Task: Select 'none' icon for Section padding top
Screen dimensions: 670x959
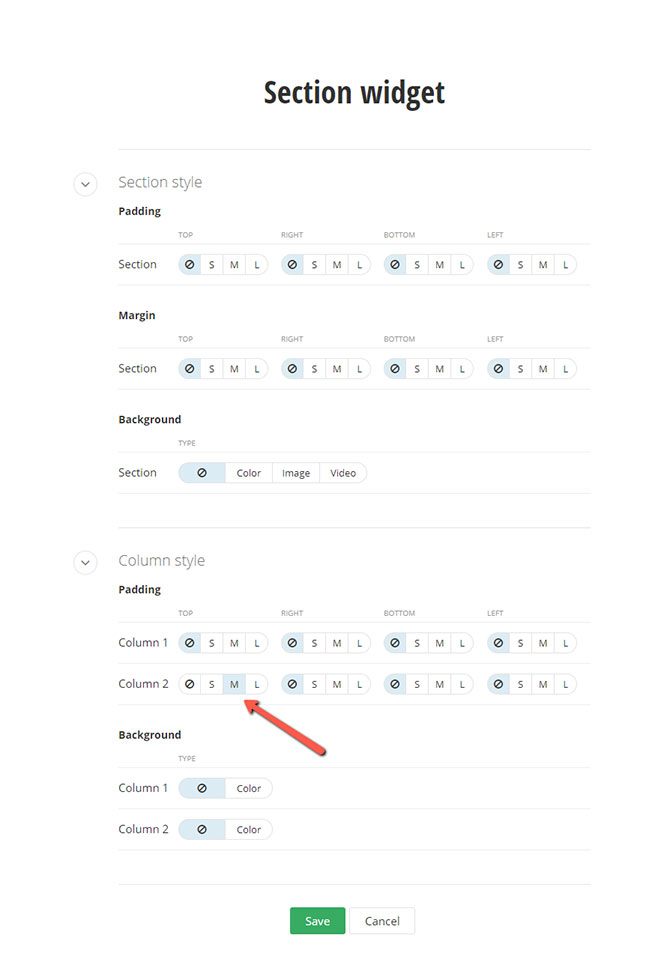Action: click(x=189, y=265)
